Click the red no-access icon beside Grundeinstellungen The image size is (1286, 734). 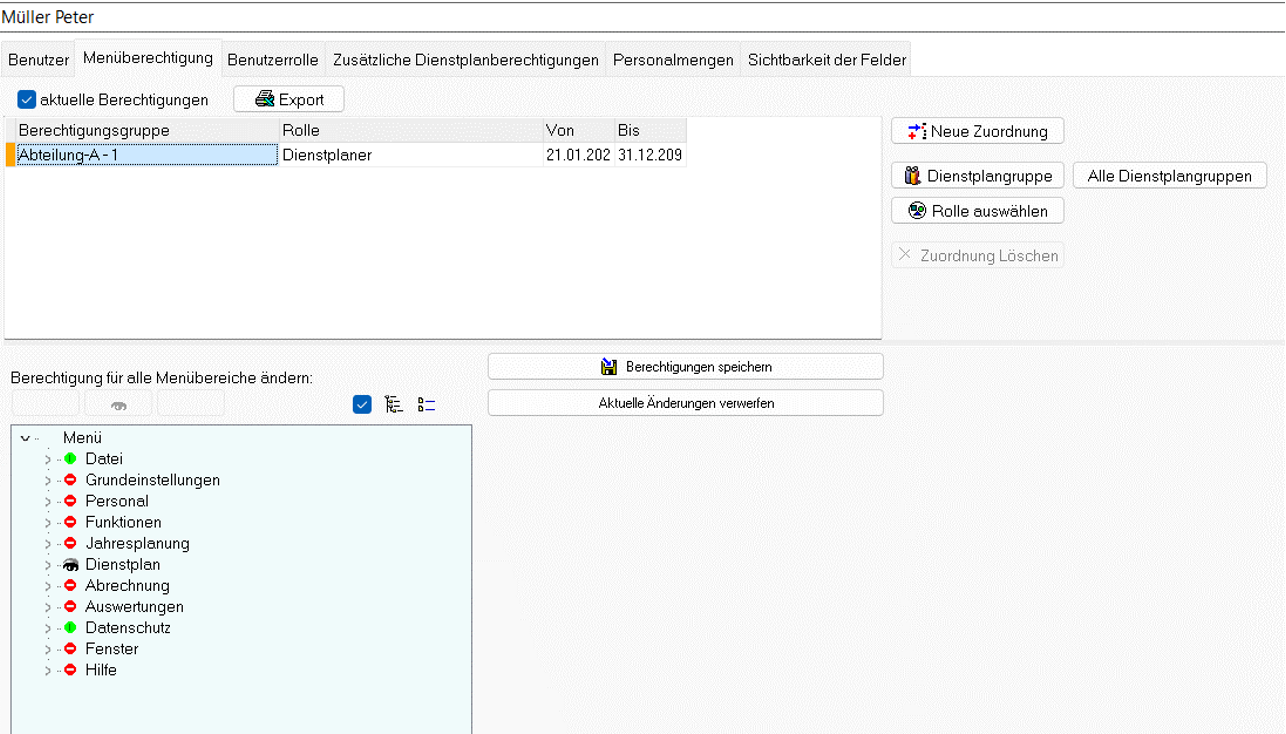pyautogui.click(x=70, y=480)
